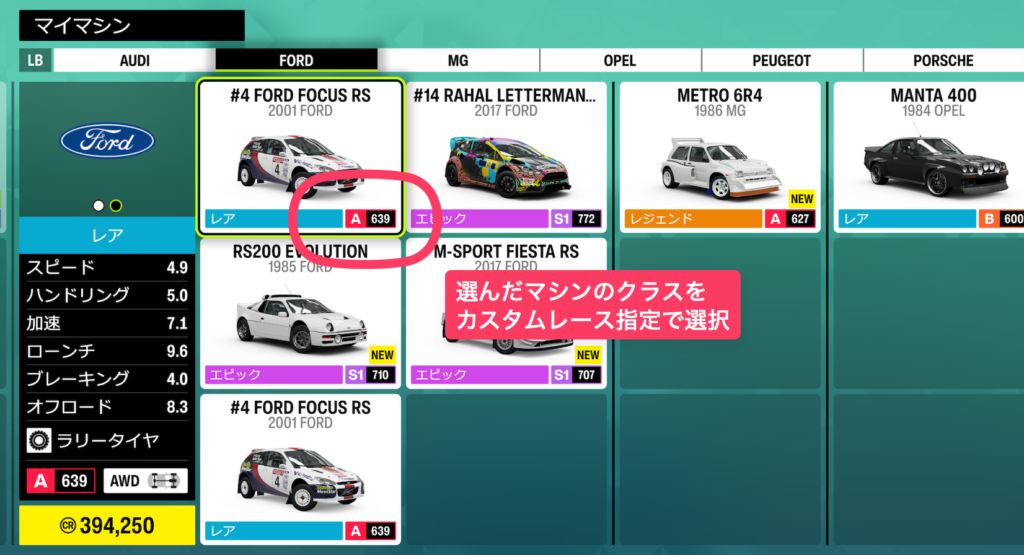Click the blue レア bar on Manta 400
The width and height of the screenshot is (1024, 555).
point(907,219)
